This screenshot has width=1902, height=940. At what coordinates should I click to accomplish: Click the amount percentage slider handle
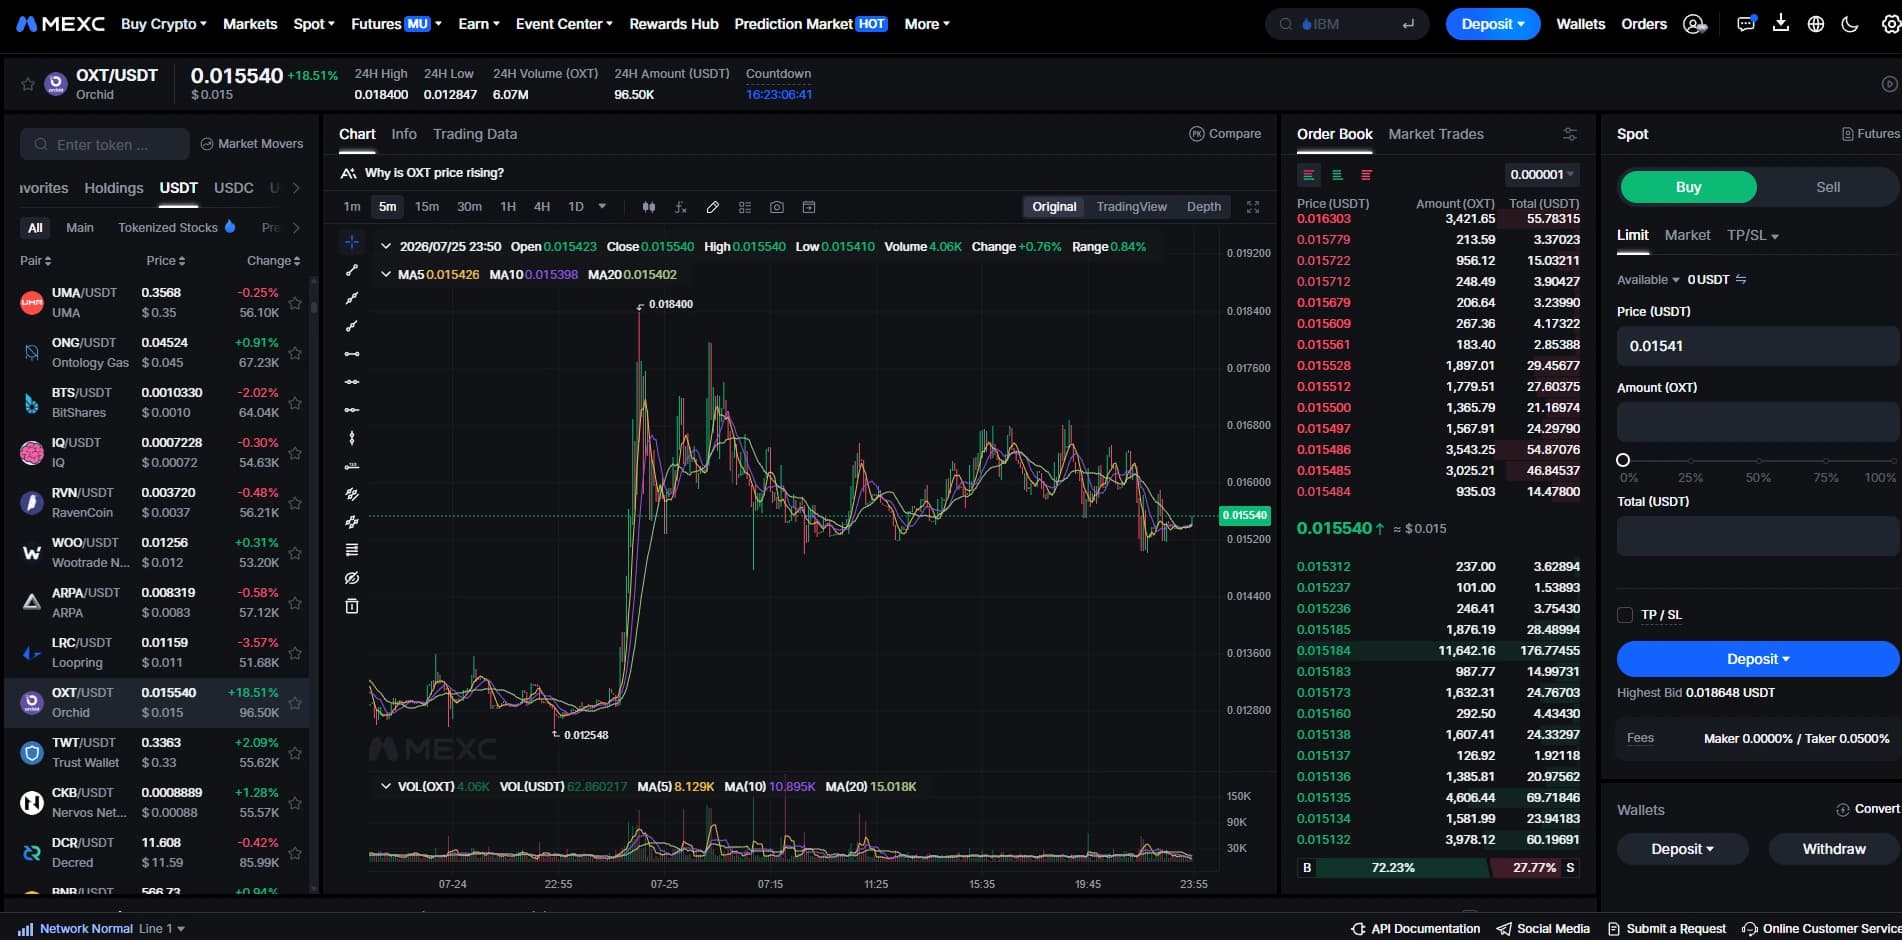point(1623,460)
